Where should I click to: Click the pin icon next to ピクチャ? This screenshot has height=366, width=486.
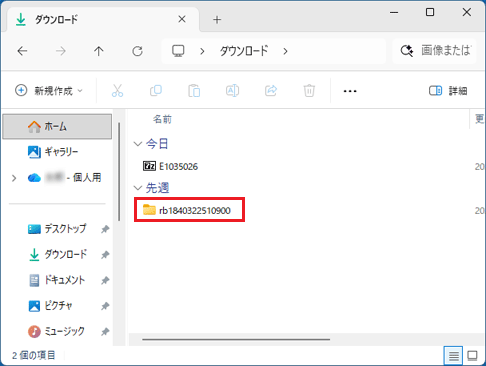coord(105,306)
